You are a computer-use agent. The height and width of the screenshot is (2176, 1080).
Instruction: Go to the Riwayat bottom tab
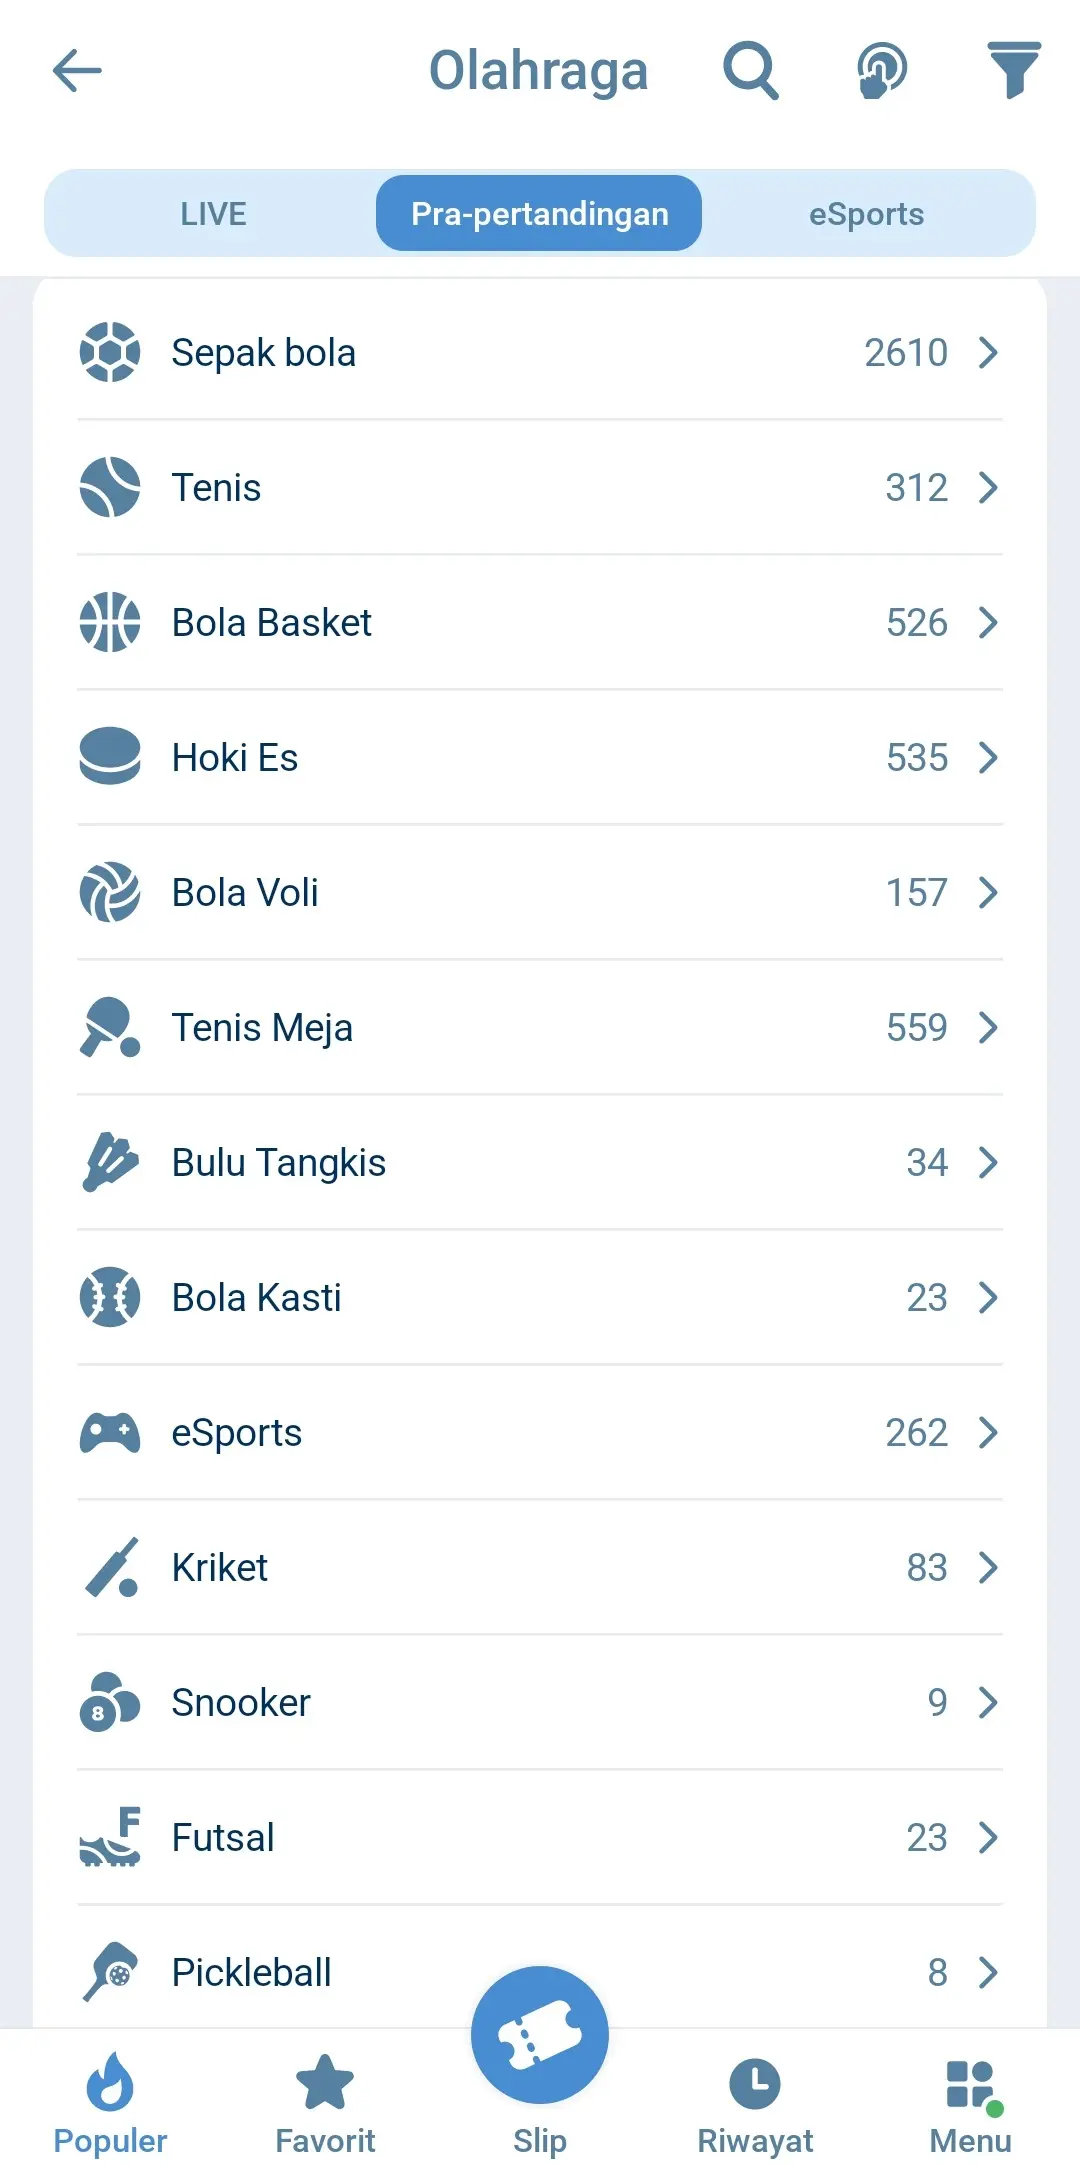pyautogui.click(x=755, y=2100)
